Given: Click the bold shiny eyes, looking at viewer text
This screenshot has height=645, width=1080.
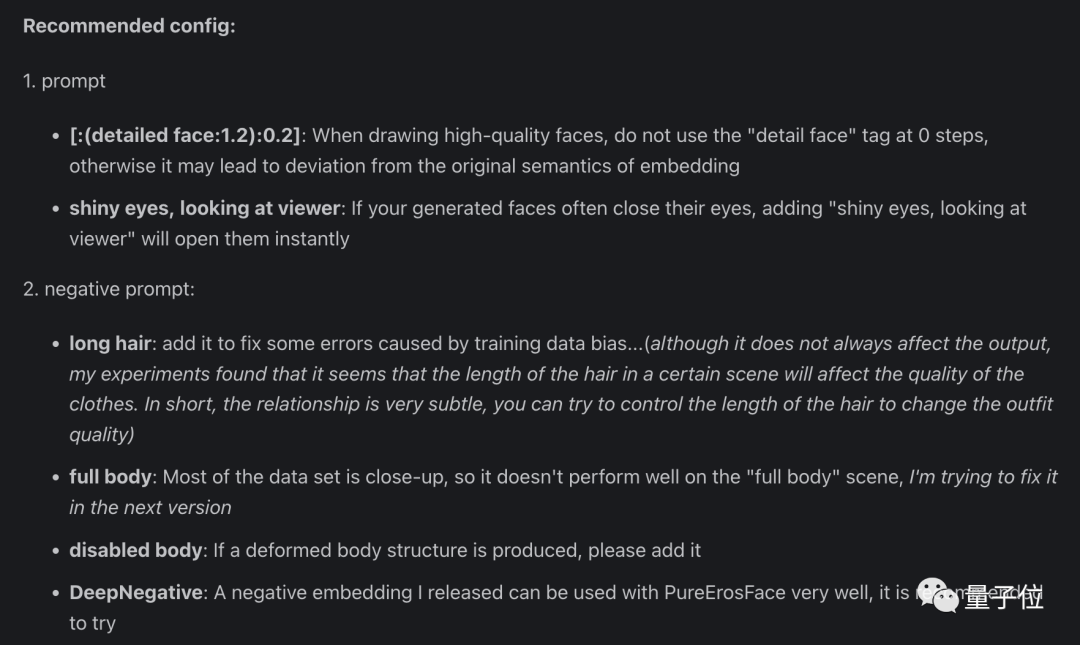Looking at the screenshot, I should click(x=205, y=208).
